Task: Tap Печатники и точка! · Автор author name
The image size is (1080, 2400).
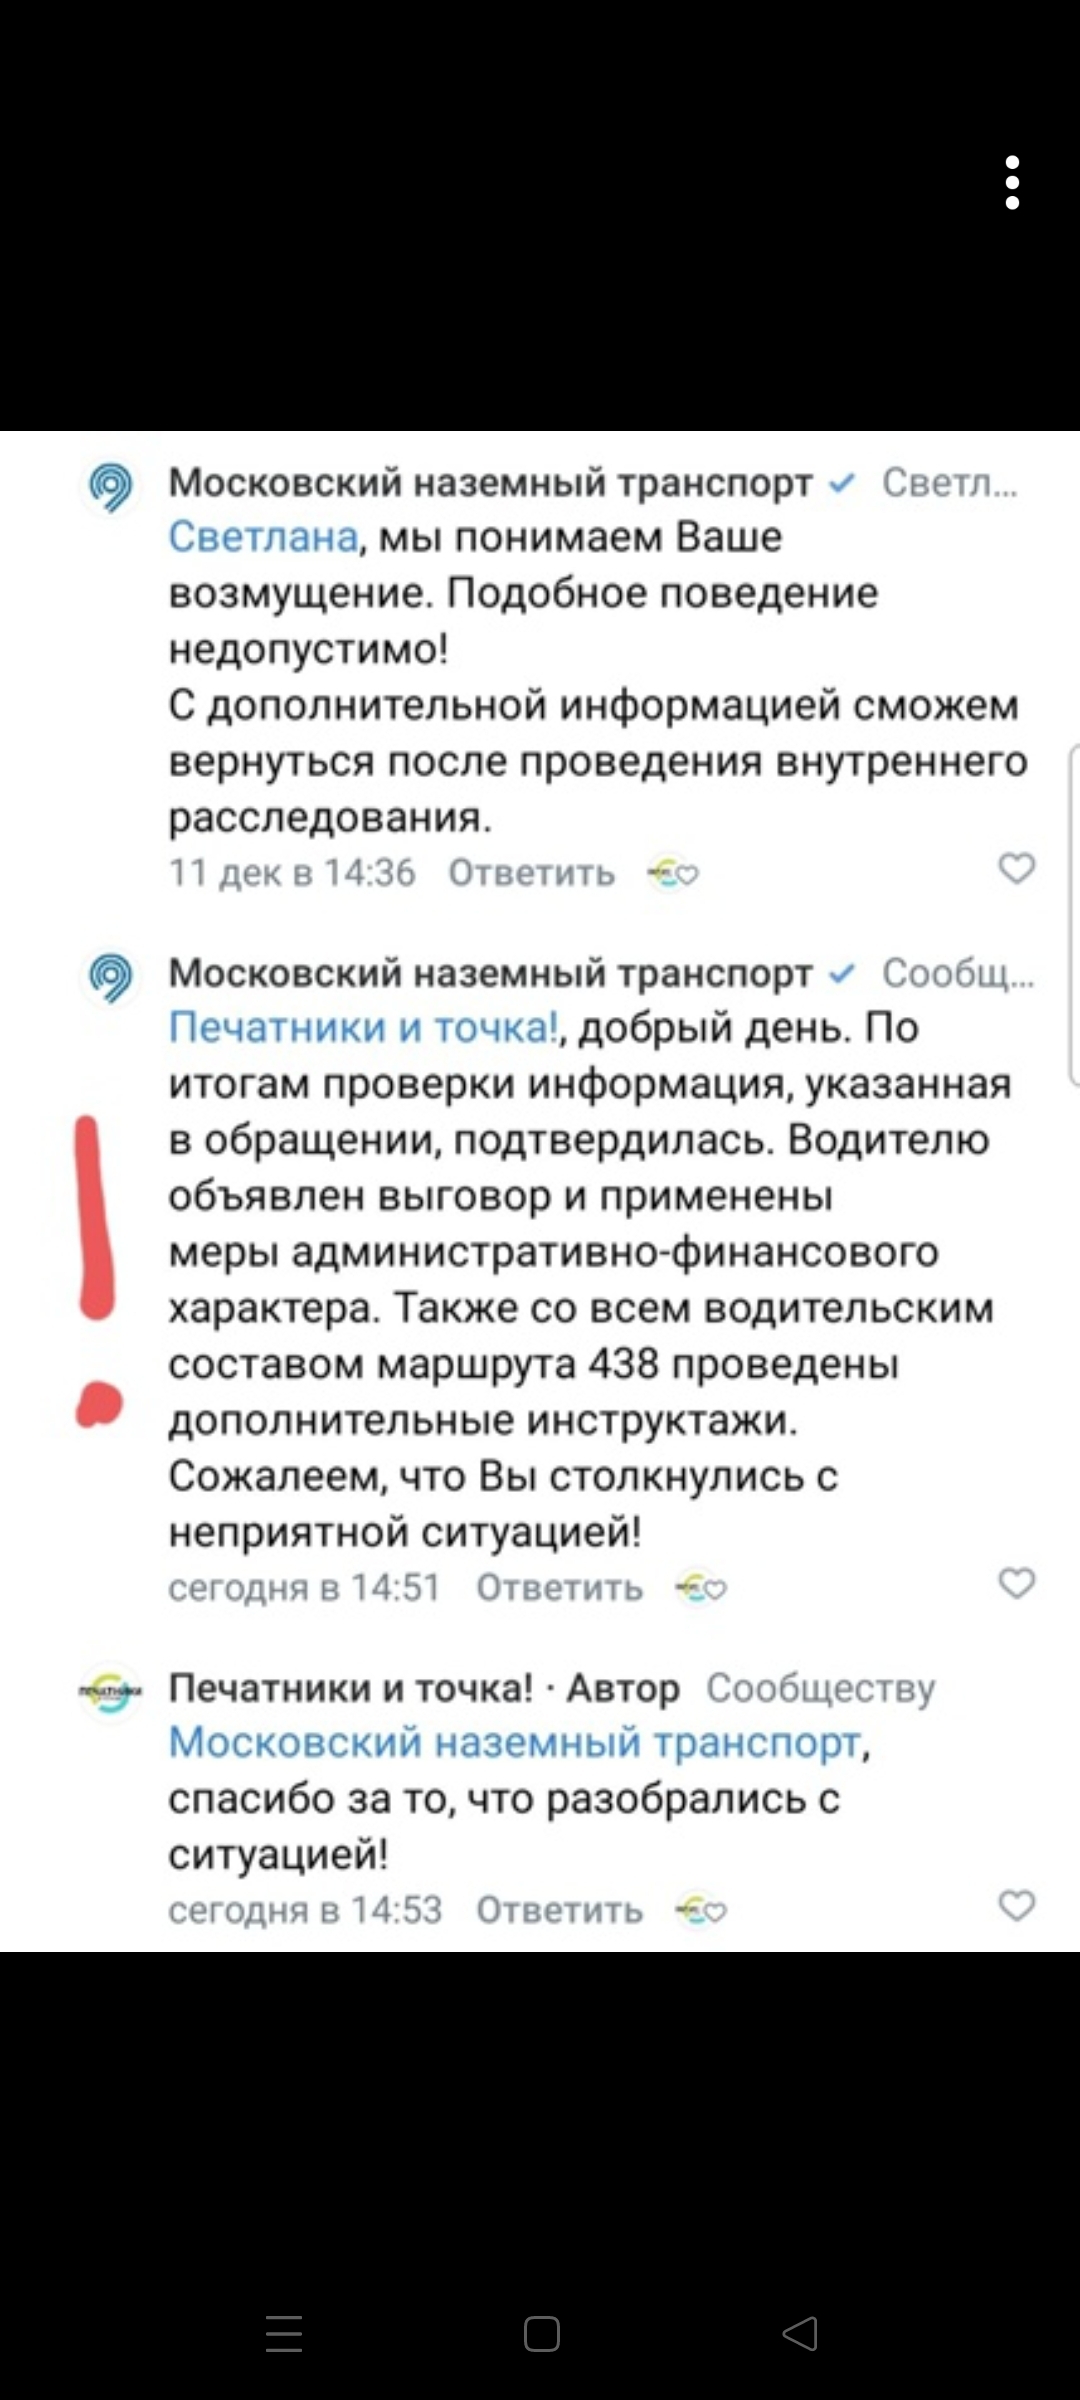Action: click(350, 1688)
